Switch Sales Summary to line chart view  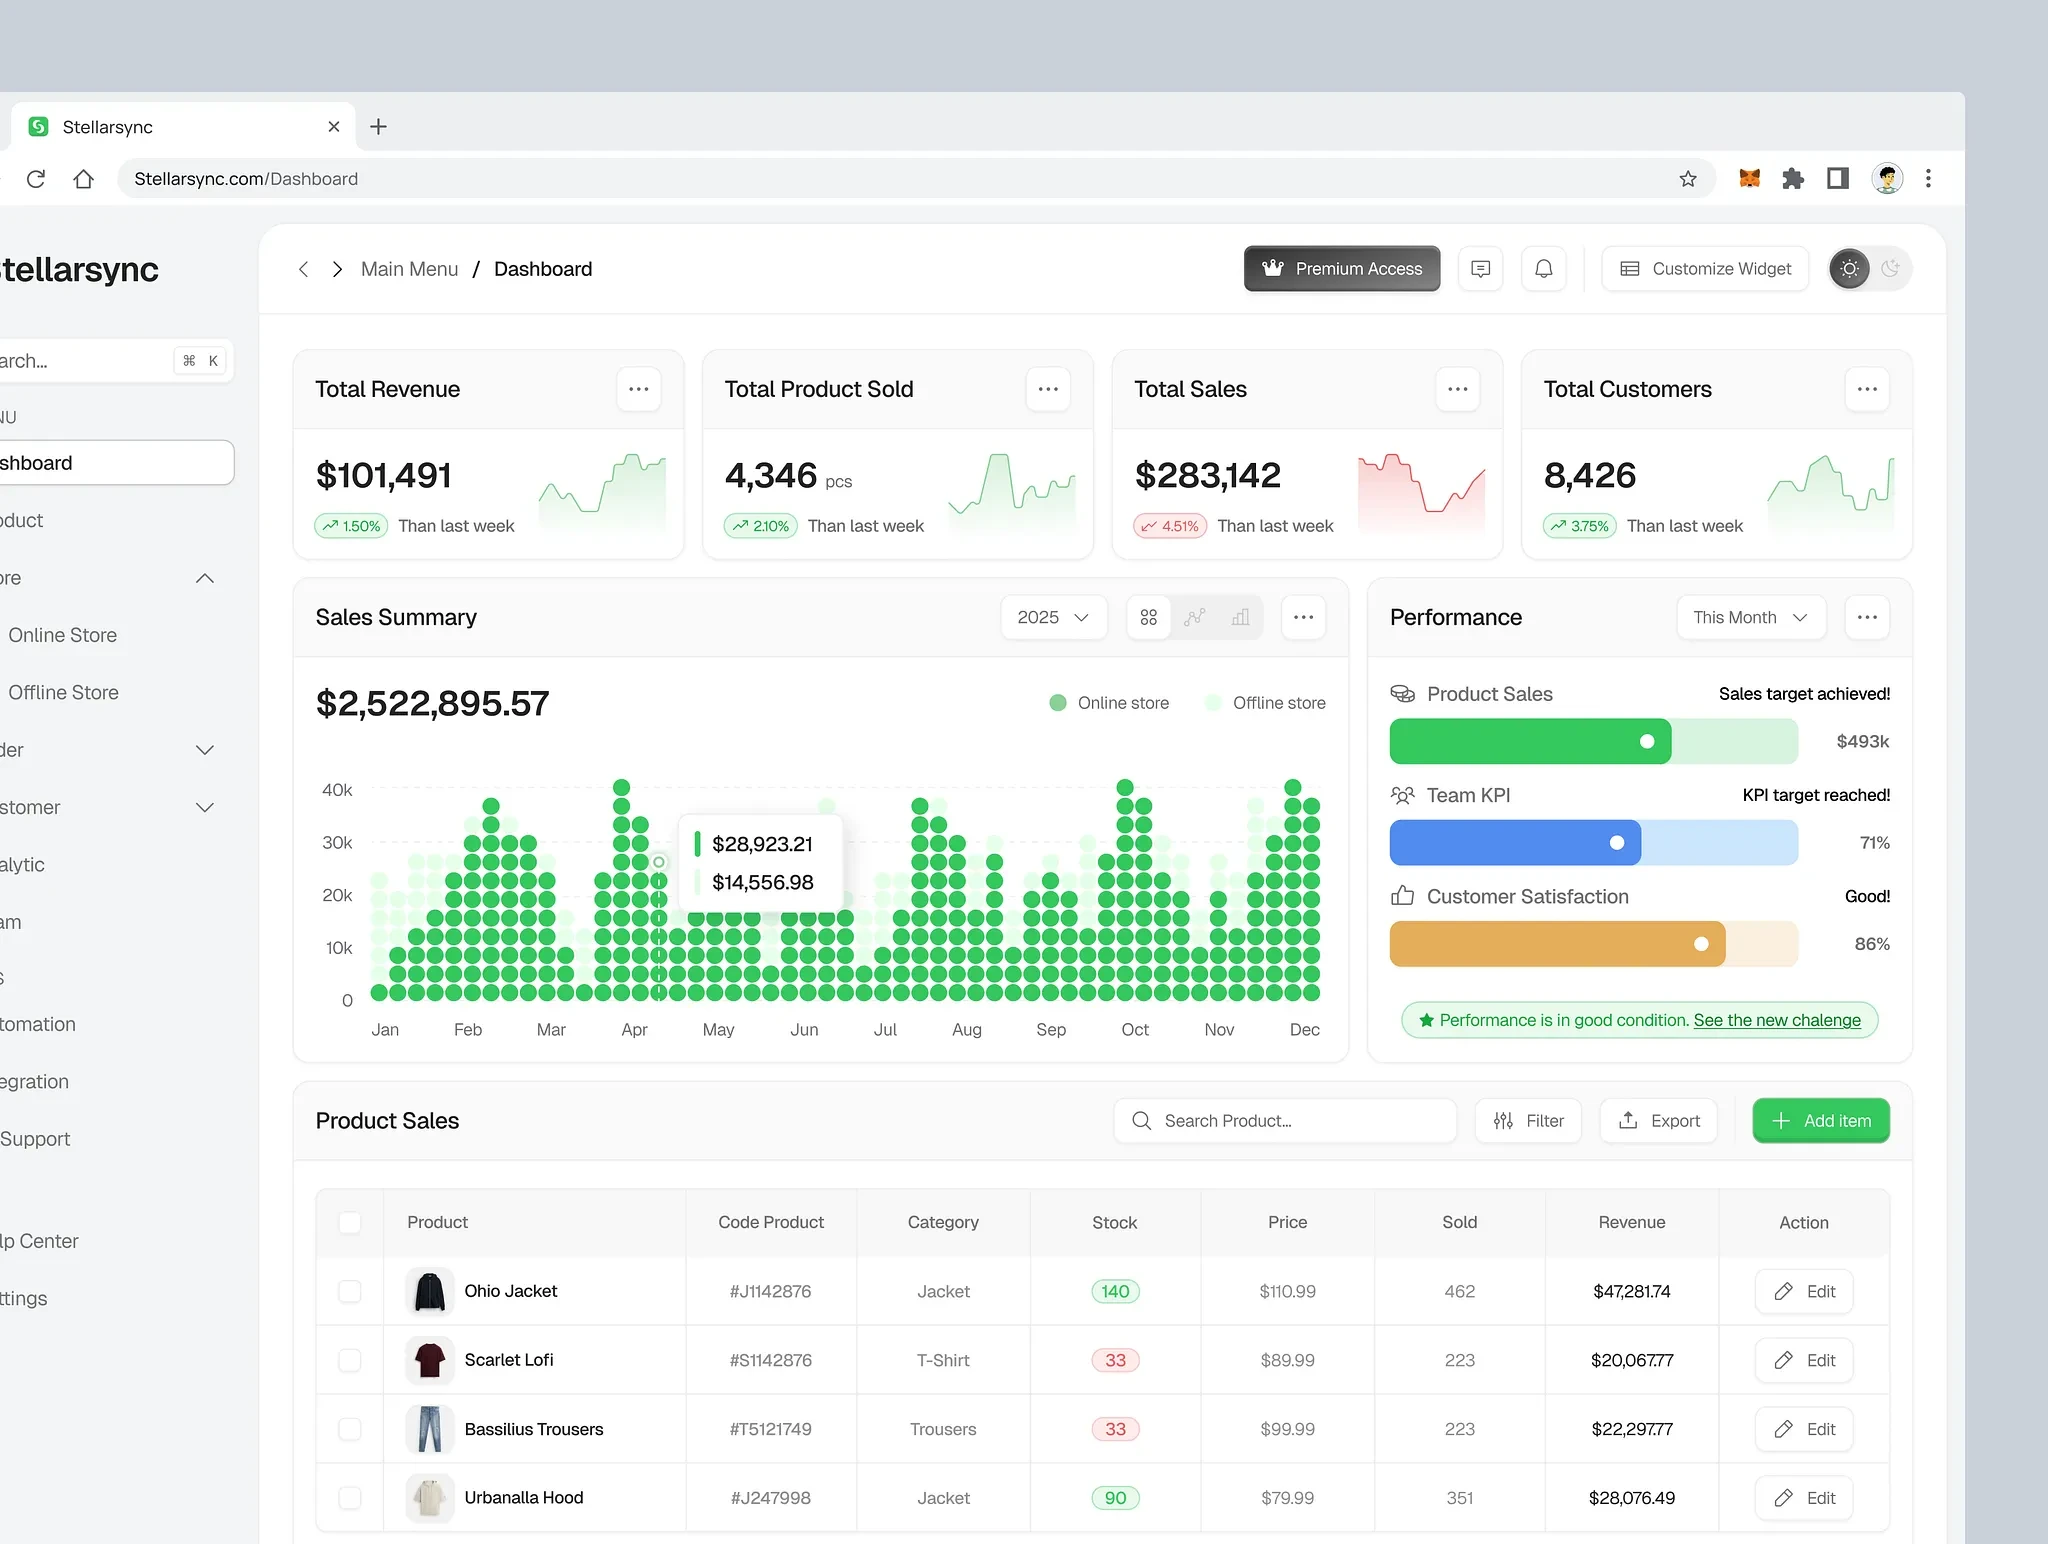1195,617
